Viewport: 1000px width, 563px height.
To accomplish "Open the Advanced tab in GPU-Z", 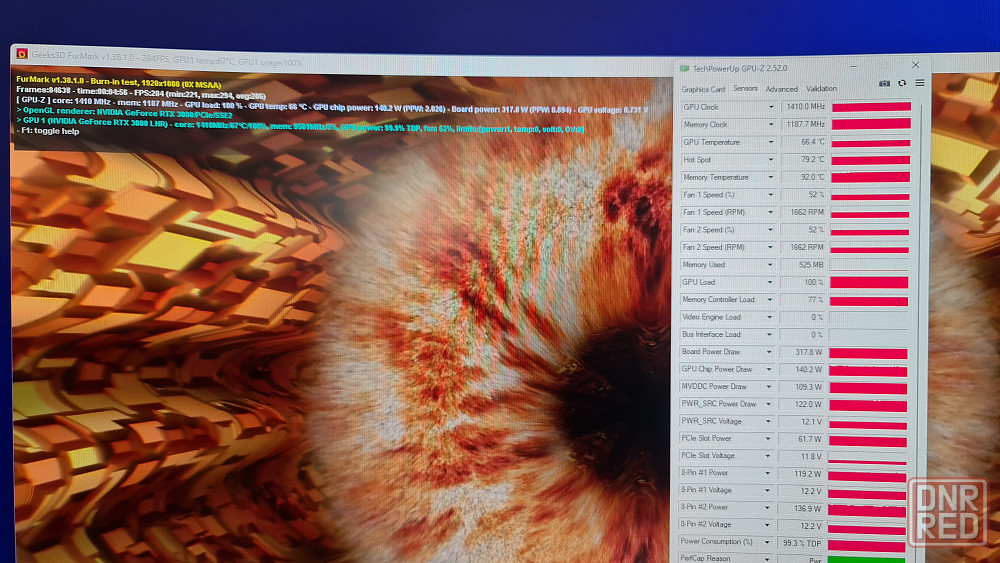I will pyautogui.click(x=781, y=89).
